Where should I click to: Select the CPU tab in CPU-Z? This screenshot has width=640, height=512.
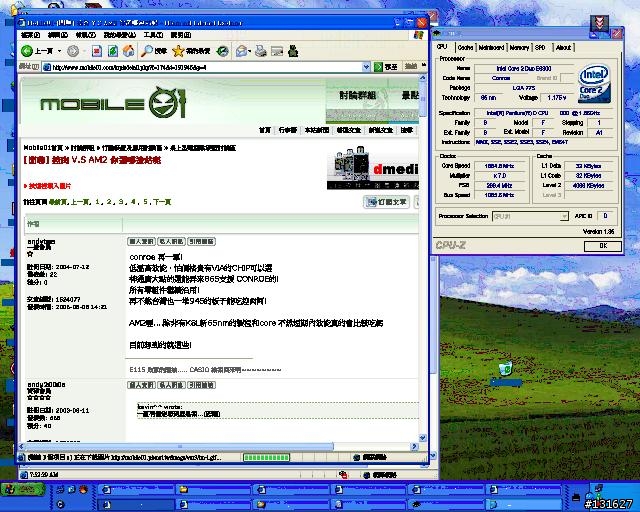click(x=442, y=47)
